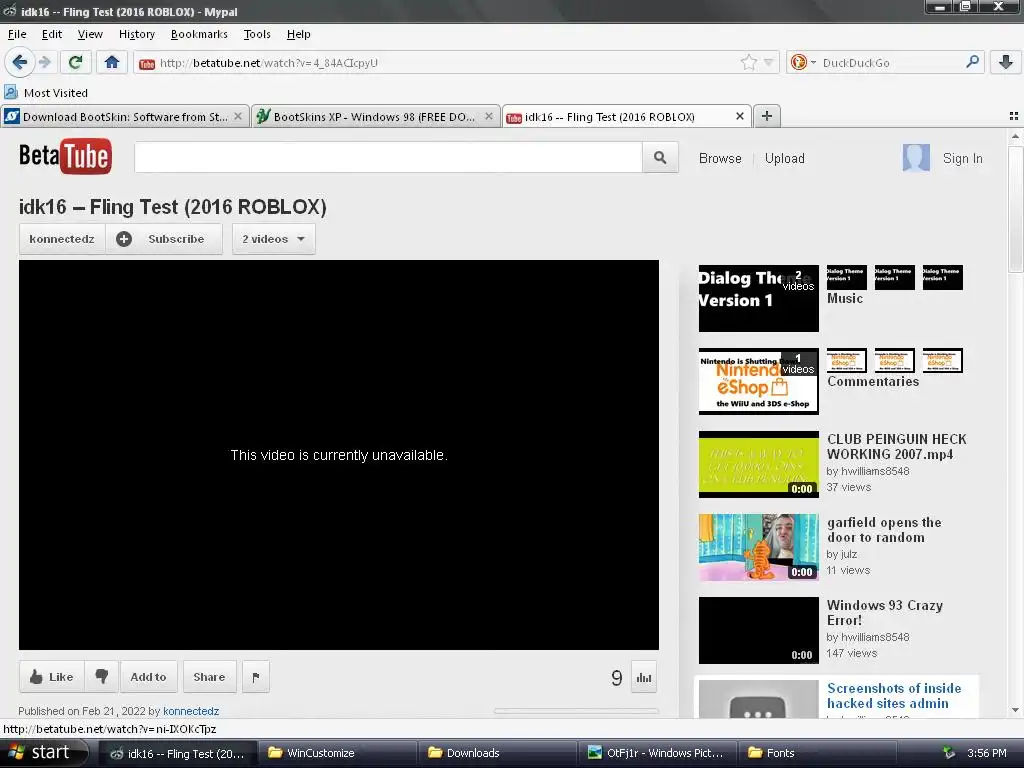
Task: Open the Tools menu
Action: 257,34
